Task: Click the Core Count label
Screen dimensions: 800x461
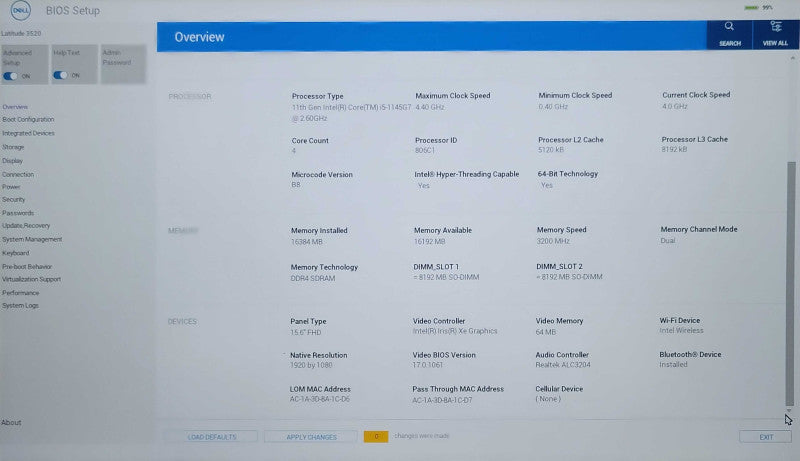Action: click(x=310, y=141)
